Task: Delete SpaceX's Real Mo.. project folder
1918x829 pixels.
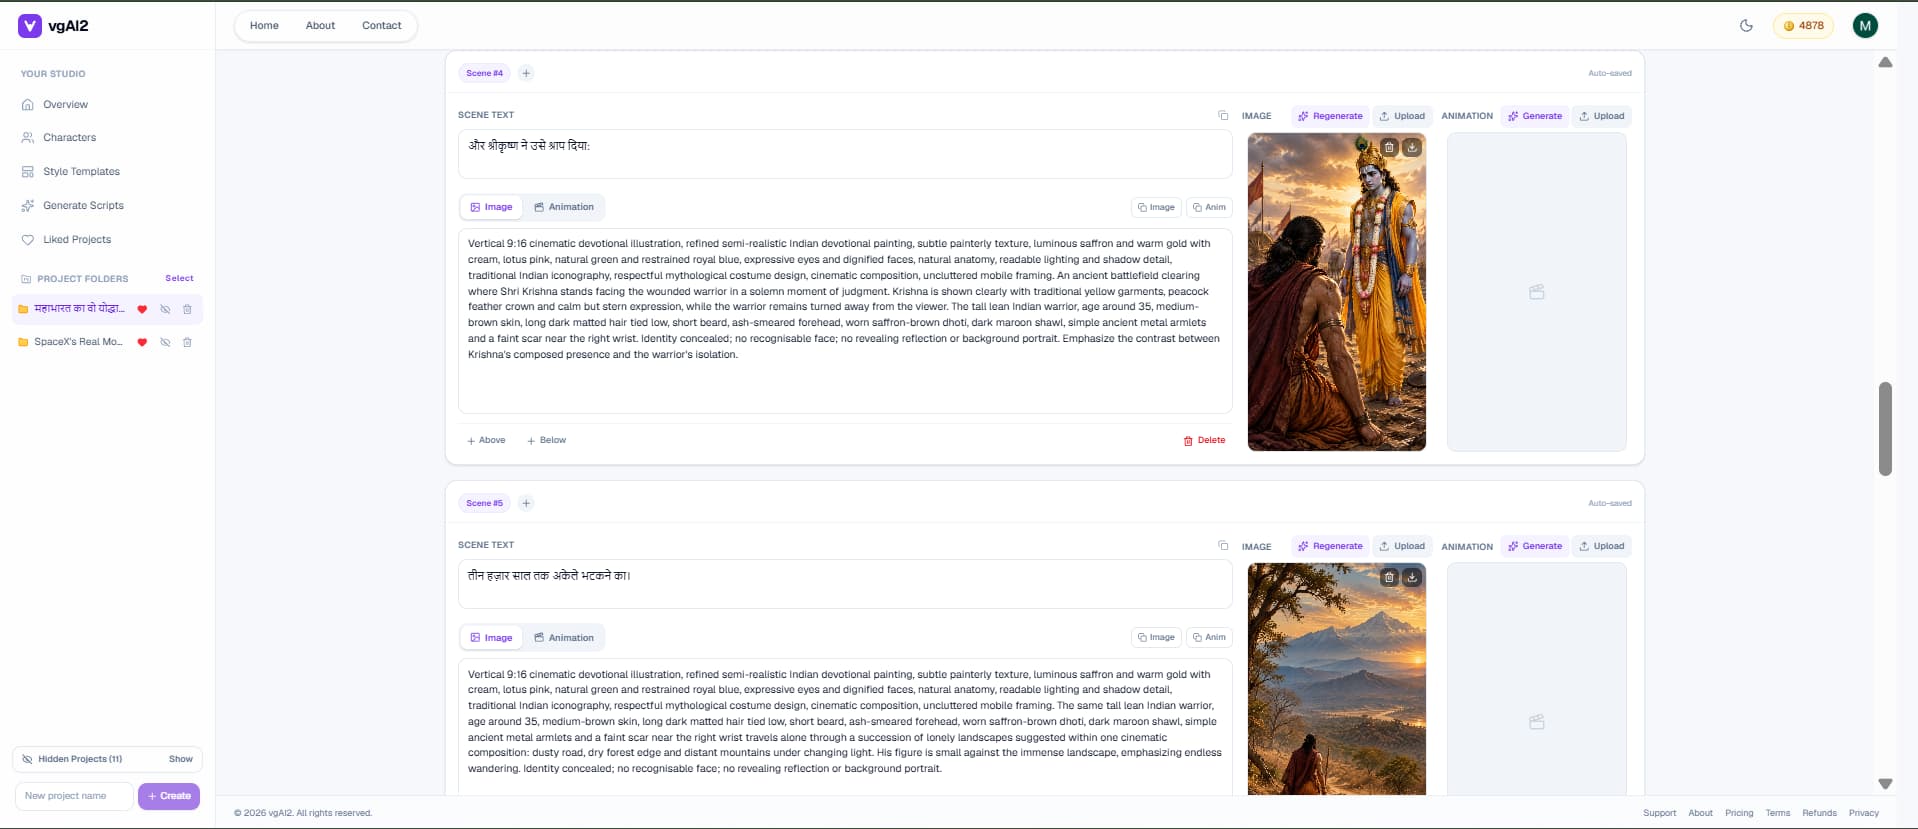Action: pyautogui.click(x=187, y=342)
